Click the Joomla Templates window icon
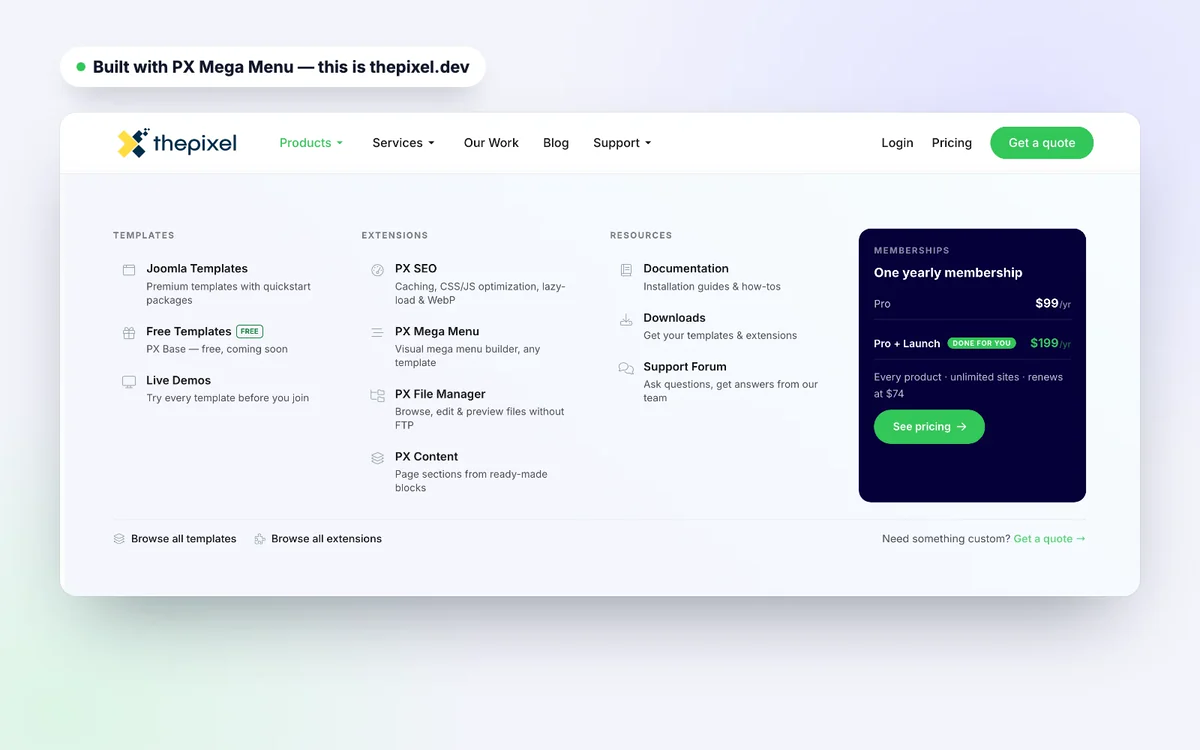The height and width of the screenshot is (750, 1200). click(129, 270)
